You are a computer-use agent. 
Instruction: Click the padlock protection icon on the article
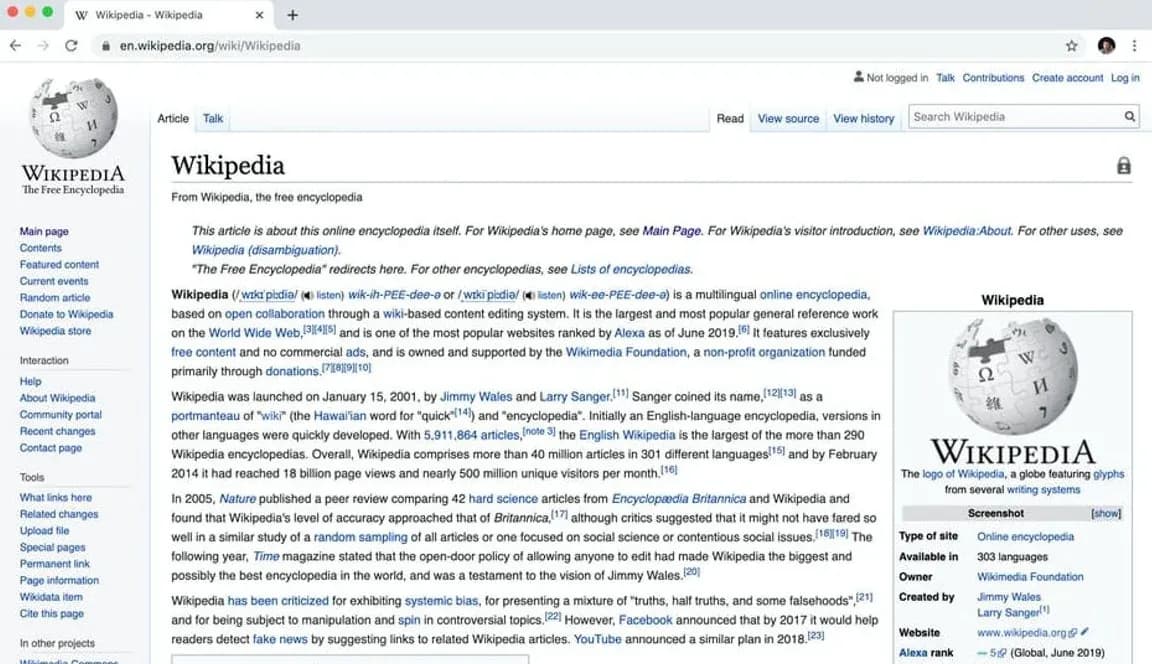point(1123,165)
